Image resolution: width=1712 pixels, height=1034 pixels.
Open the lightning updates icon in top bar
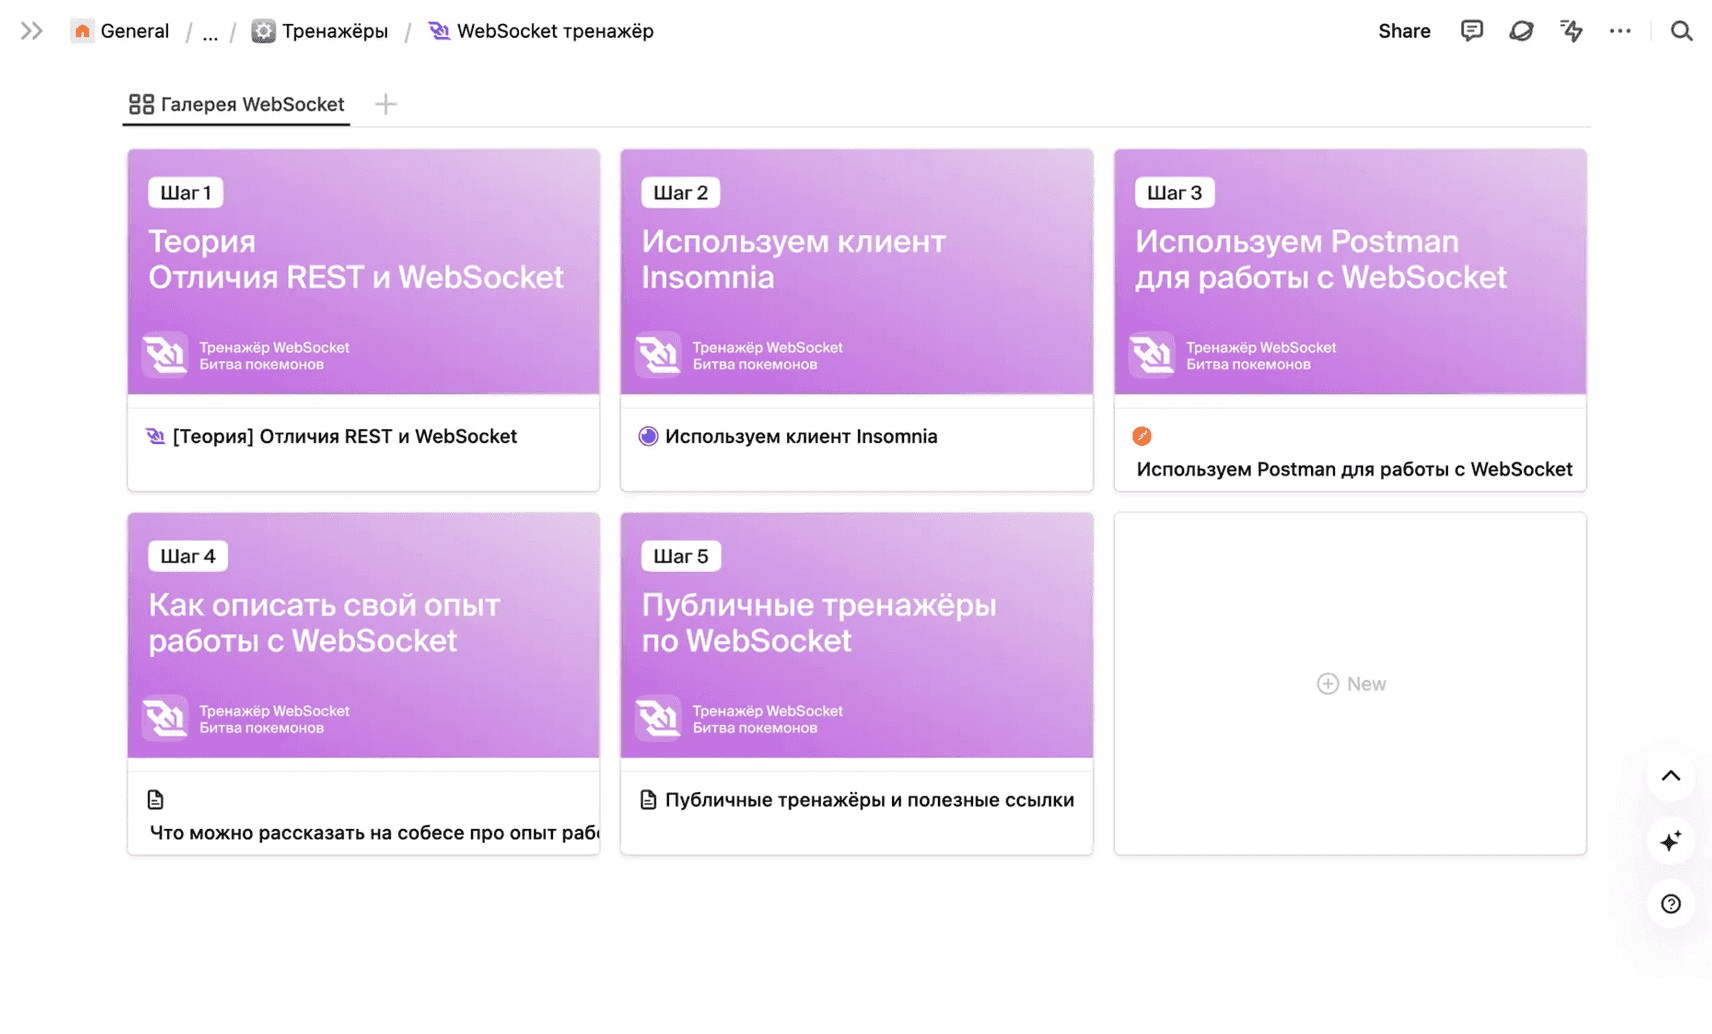[x=1571, y=31]
